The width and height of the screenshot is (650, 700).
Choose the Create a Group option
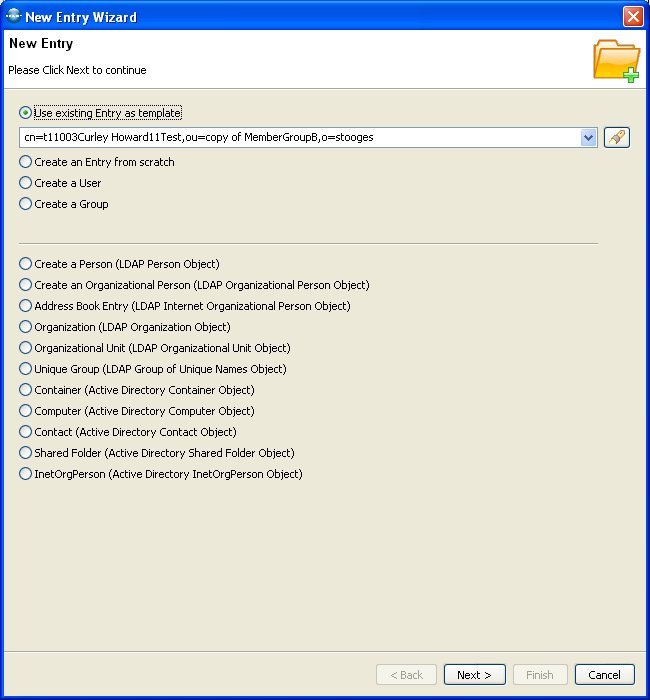[x=26, y=204]
